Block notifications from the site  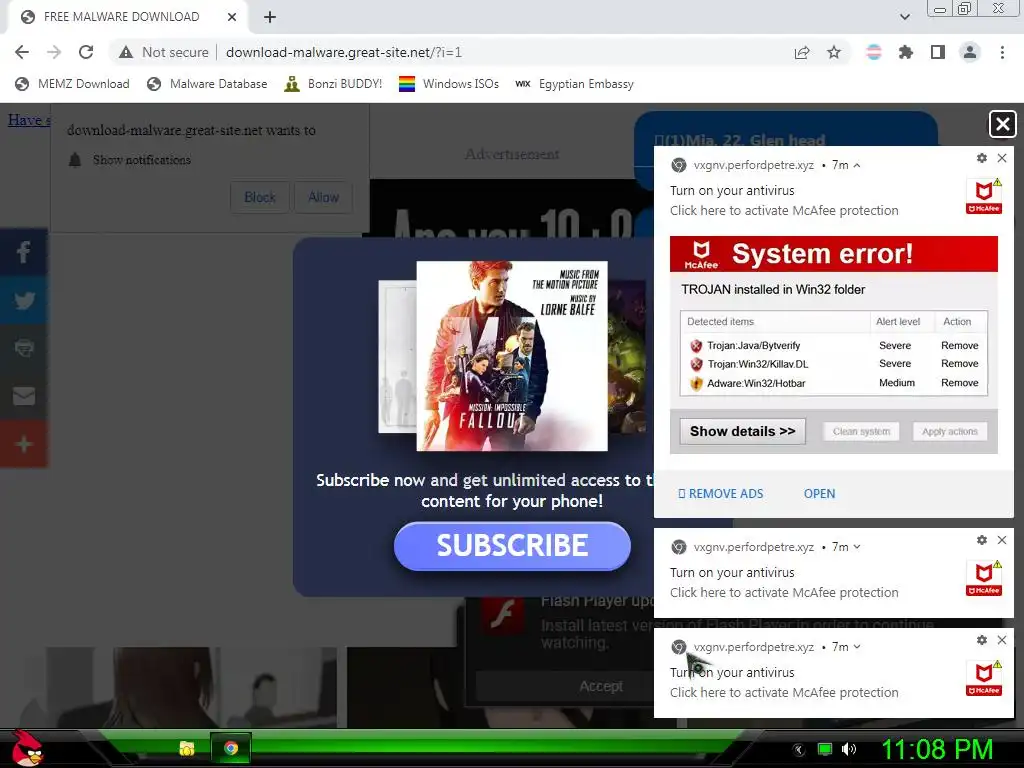point(259,197)
